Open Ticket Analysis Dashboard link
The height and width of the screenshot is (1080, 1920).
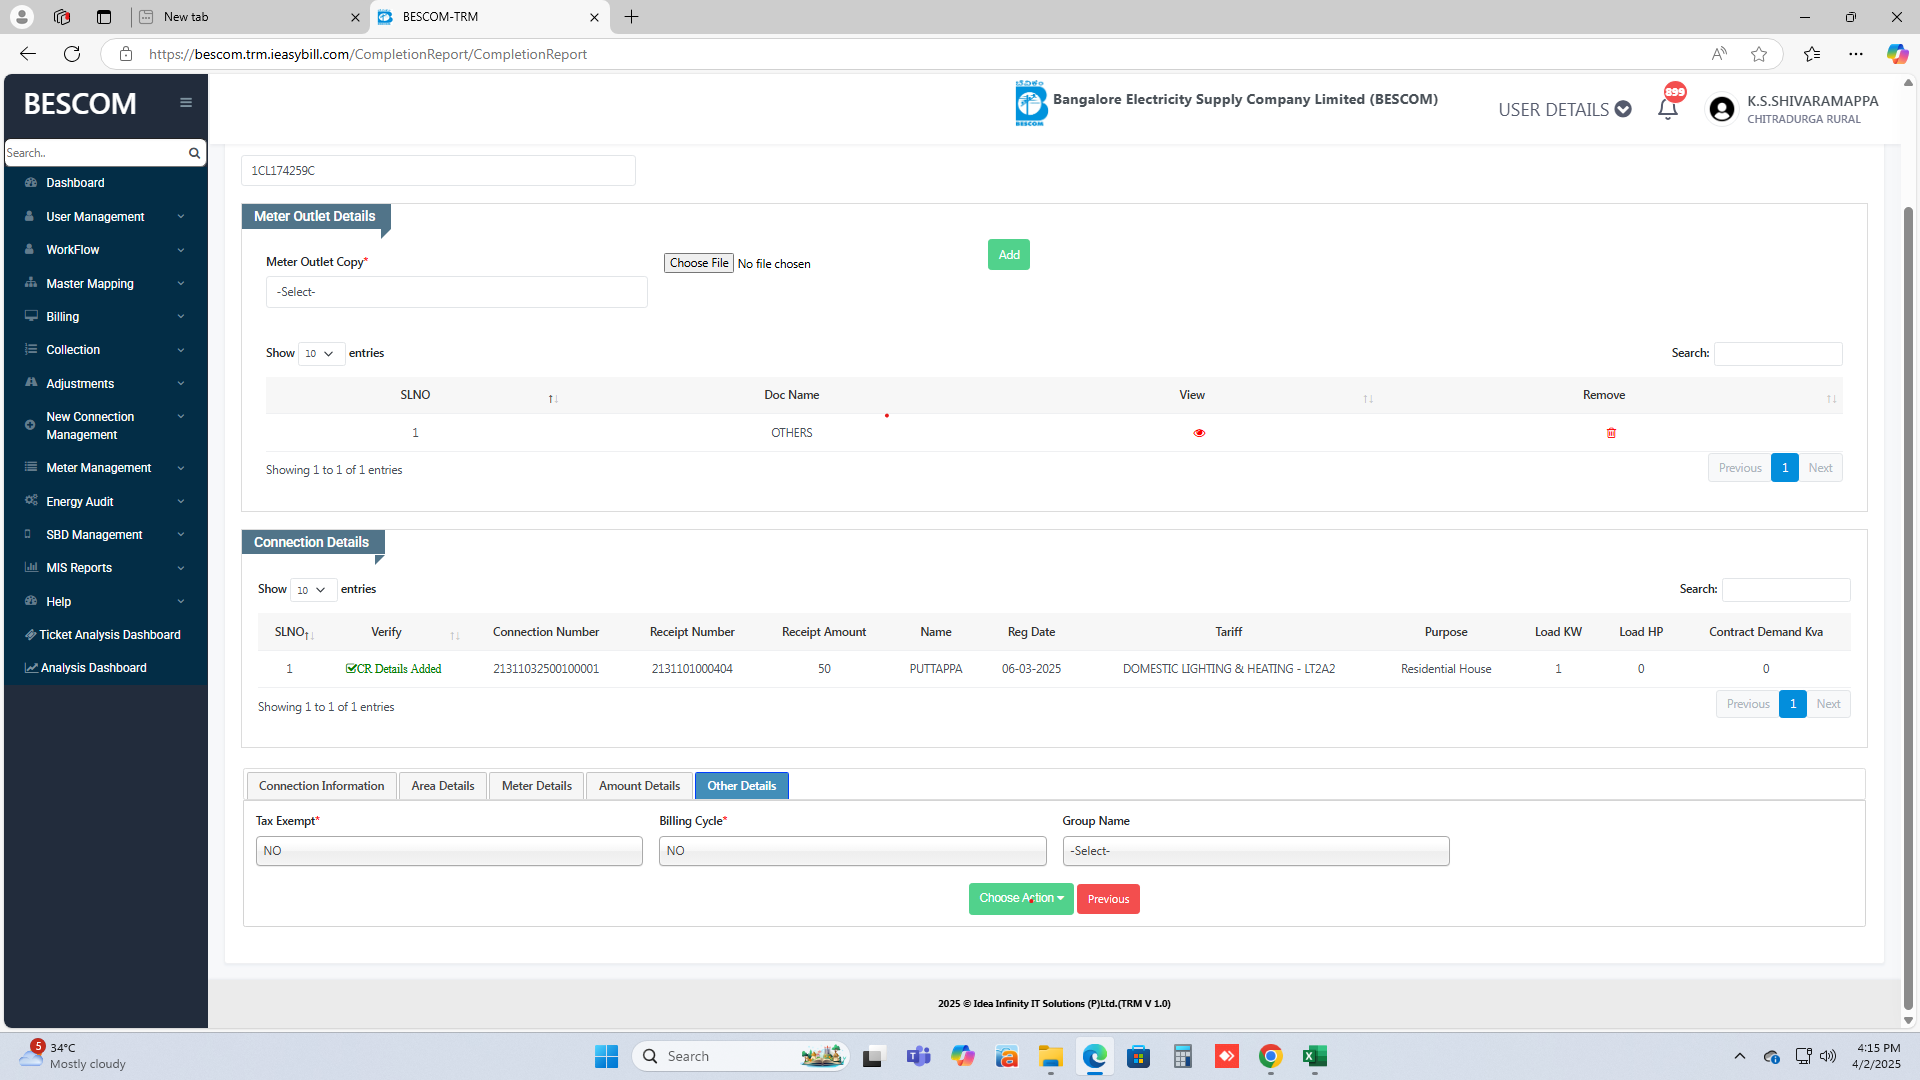(x=104, y=635)
